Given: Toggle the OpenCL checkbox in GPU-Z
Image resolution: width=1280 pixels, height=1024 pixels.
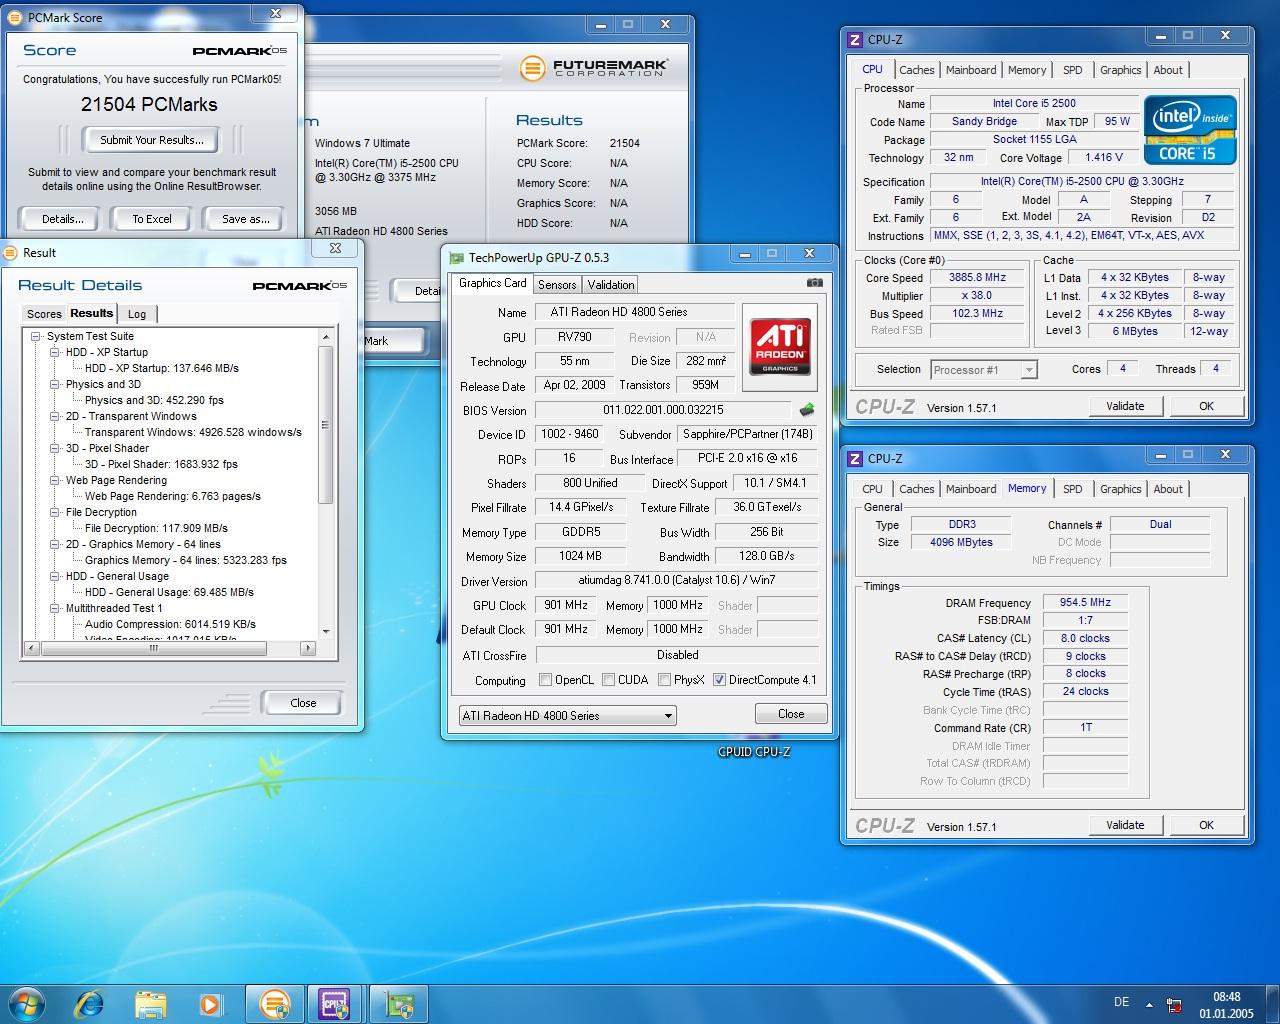Looking at the screenshot, I should pos(545,680).
